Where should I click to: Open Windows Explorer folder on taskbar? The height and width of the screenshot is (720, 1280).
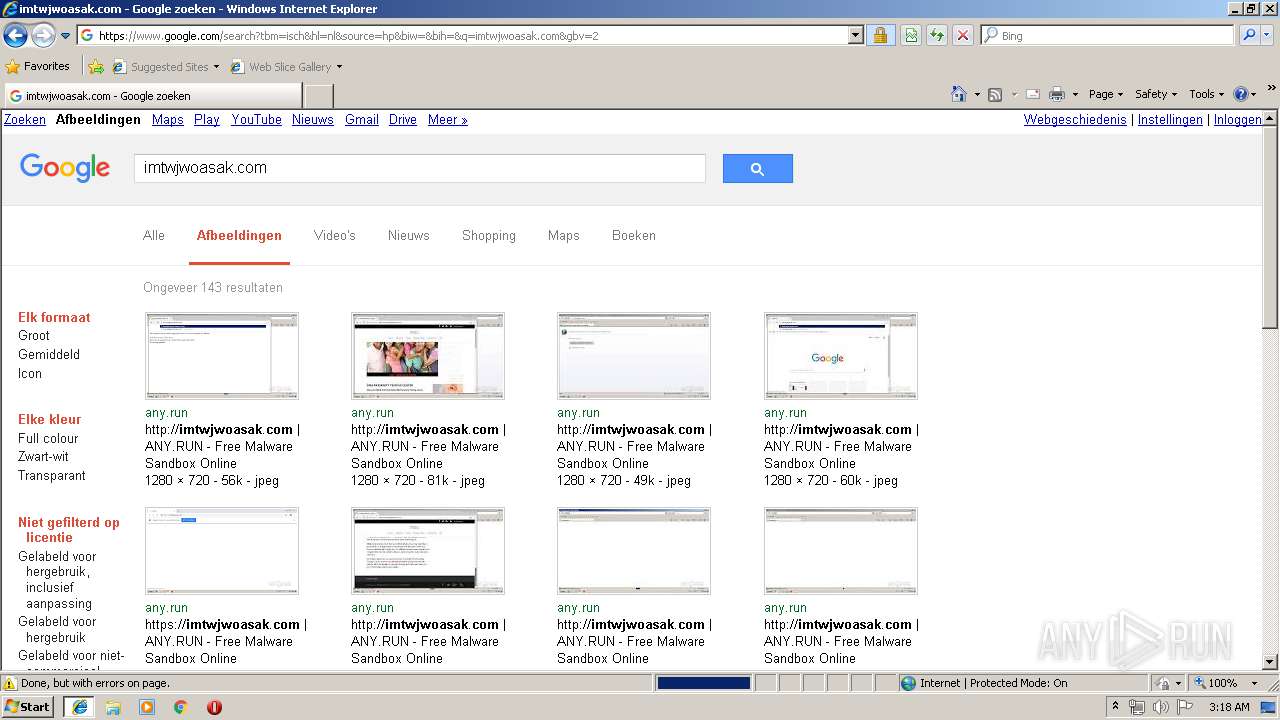pyautogui.click(x=113, y=707)
